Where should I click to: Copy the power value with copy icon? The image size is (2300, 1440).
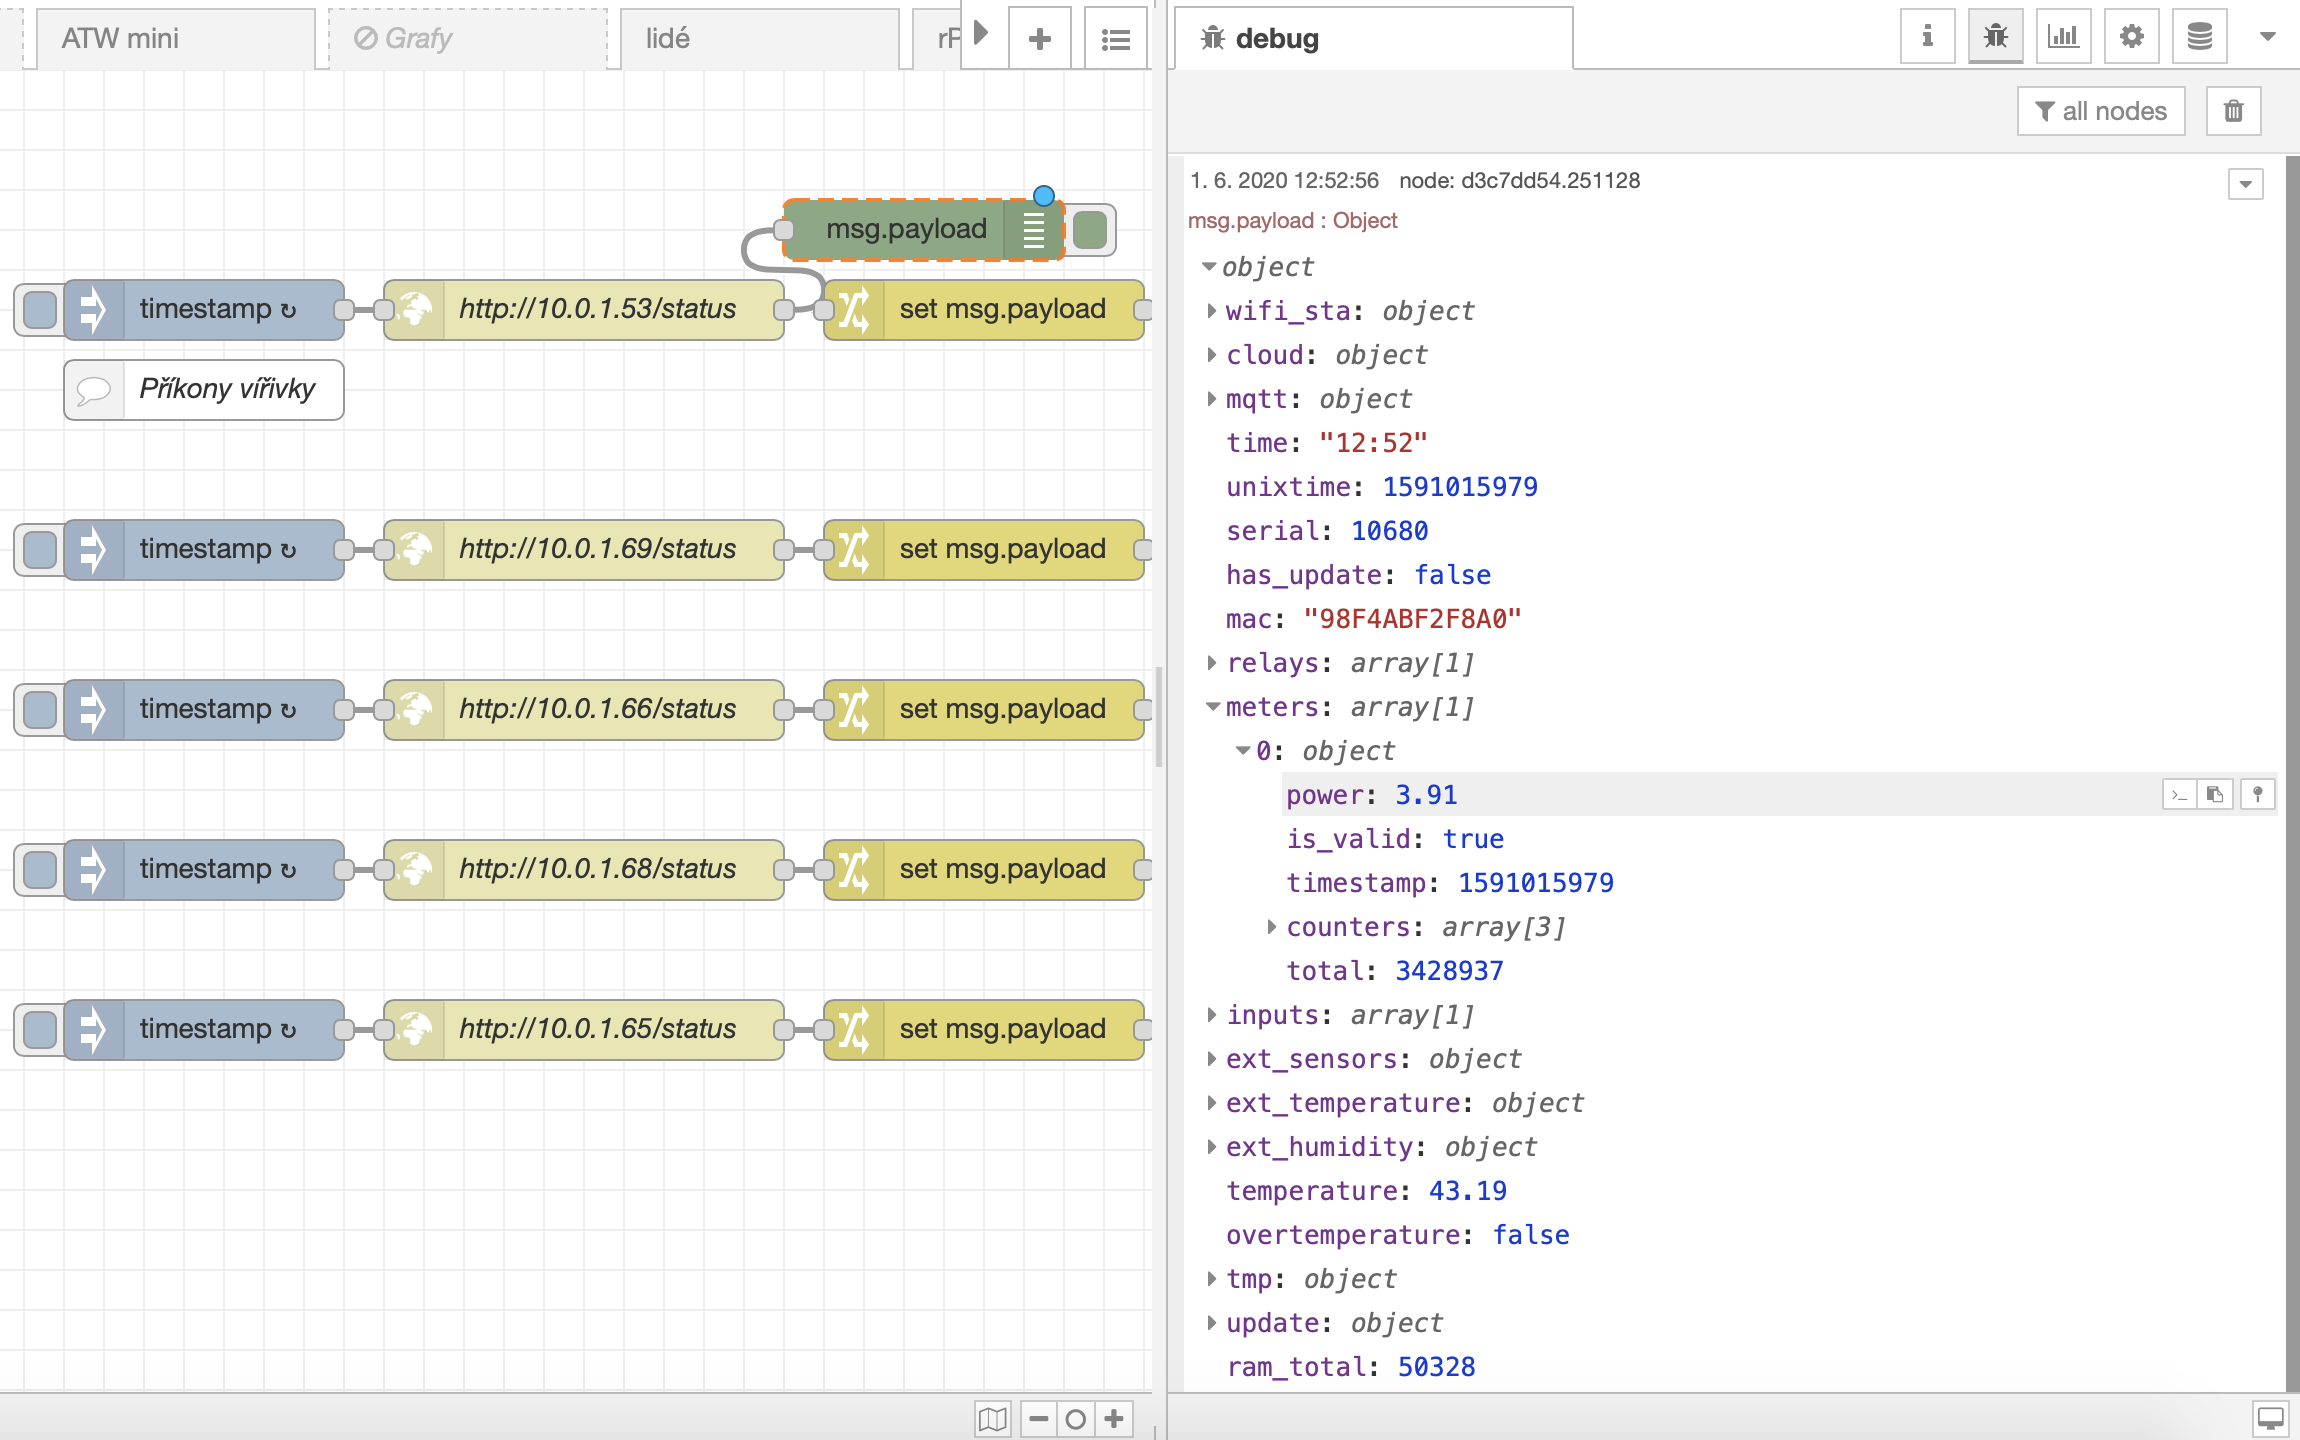(2215, 794)
